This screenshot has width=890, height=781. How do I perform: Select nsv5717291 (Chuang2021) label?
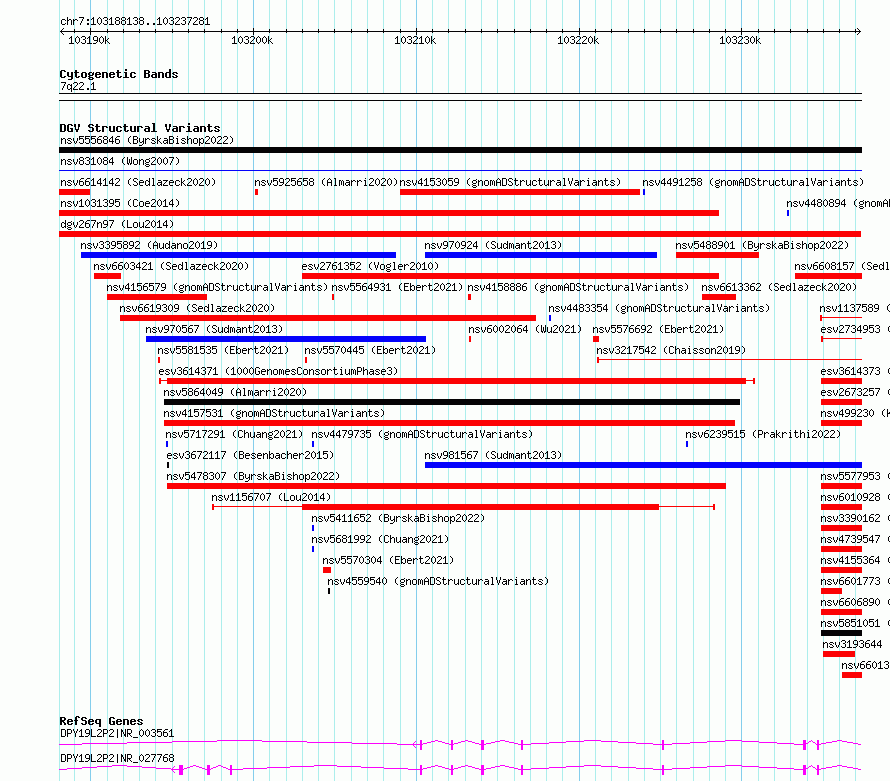pos(234,434)
